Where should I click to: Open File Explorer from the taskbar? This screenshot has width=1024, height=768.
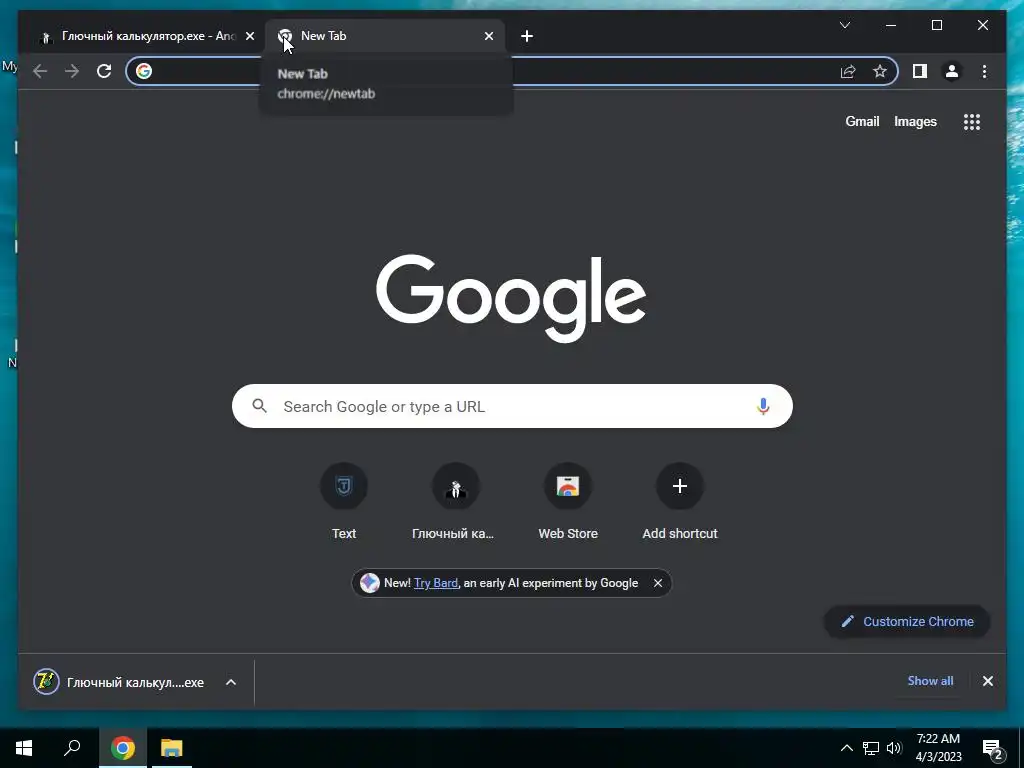tap(172, 748)
